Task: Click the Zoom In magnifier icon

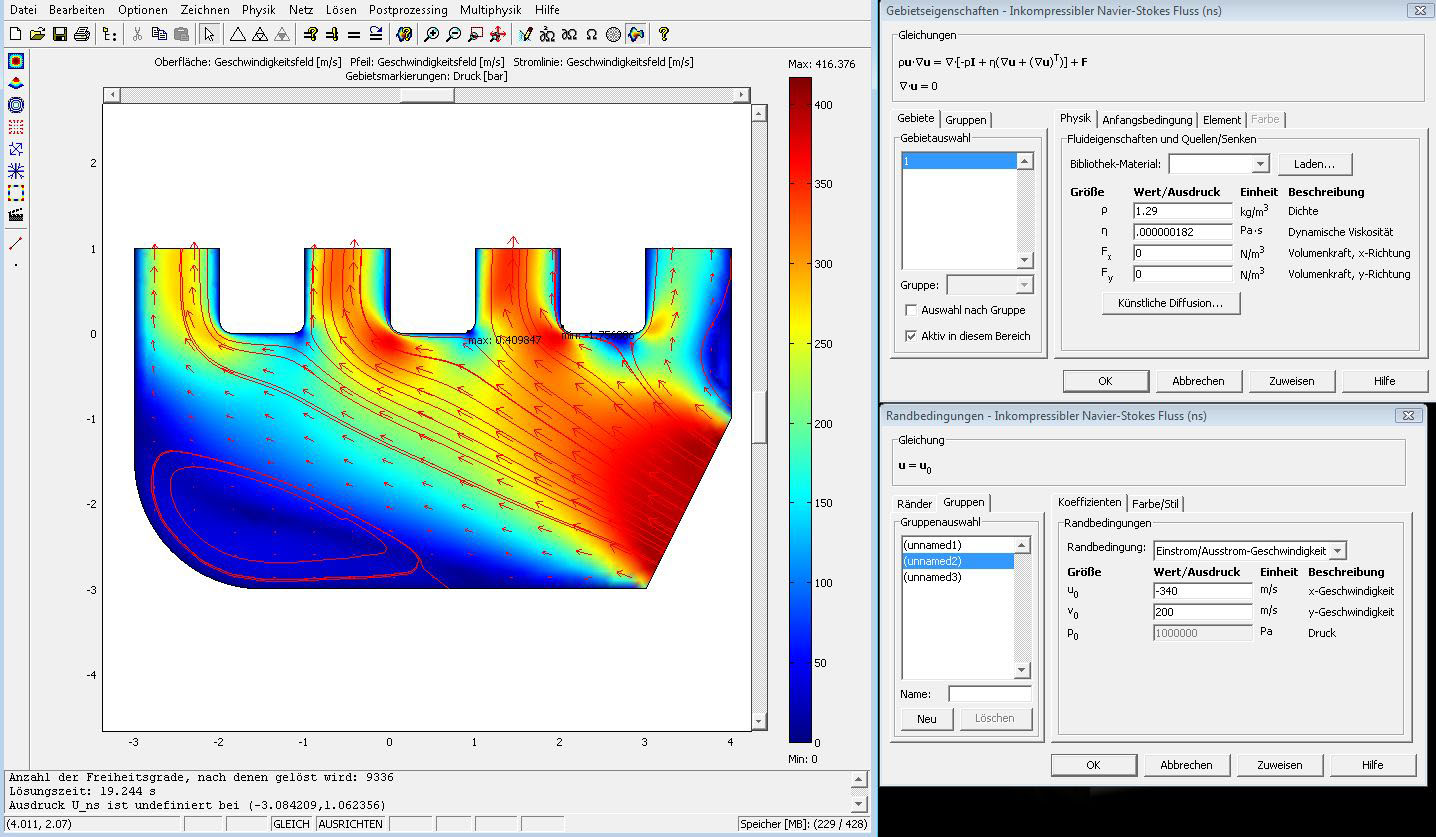Action: click(x=431, y=34)
